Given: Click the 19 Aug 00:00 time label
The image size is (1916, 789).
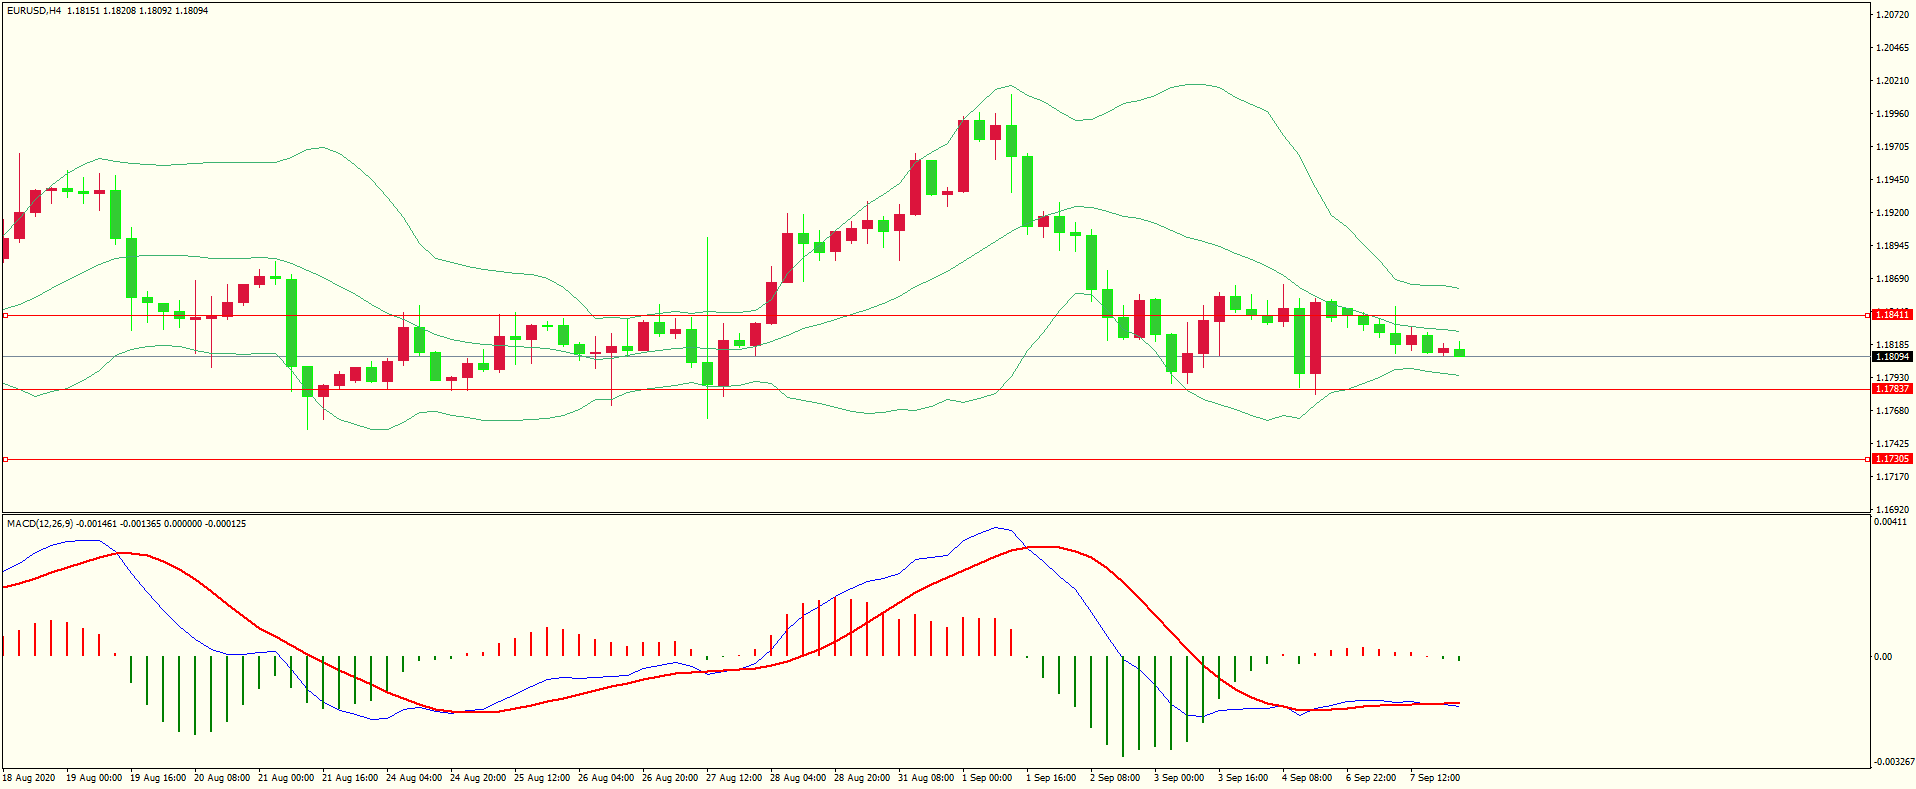Looking at the screenshot, I should point(94,778).
